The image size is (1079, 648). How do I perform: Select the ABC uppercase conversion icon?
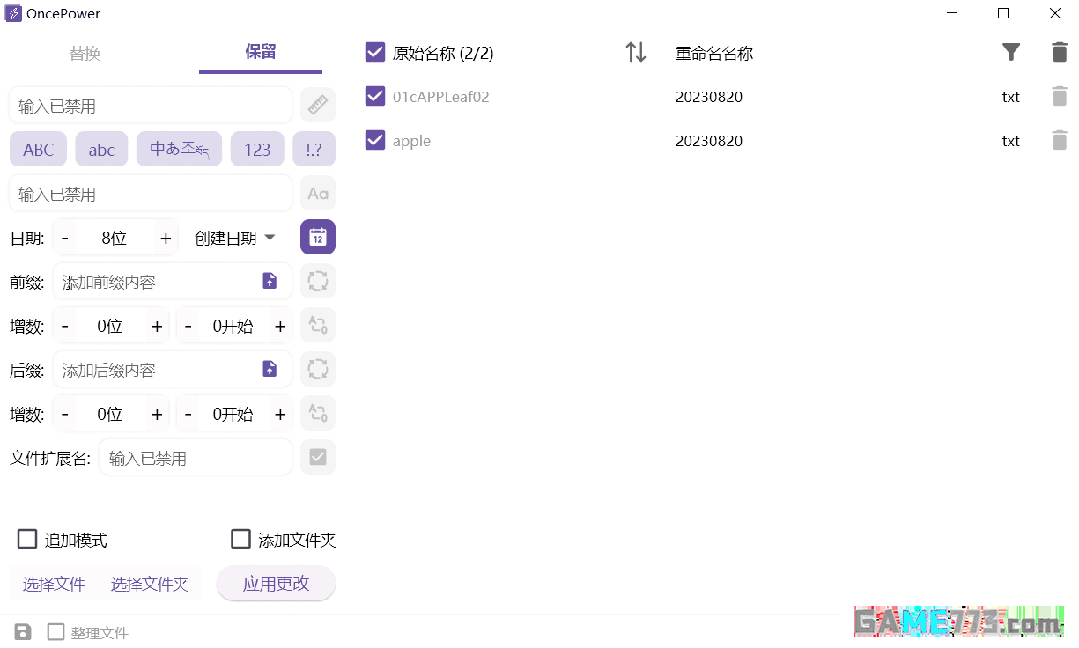[x=38, y=148]
